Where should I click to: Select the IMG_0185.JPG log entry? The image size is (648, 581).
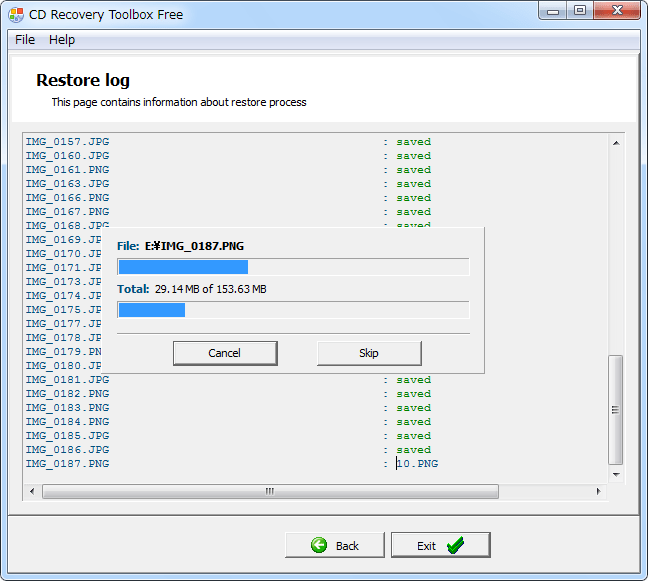67,436
